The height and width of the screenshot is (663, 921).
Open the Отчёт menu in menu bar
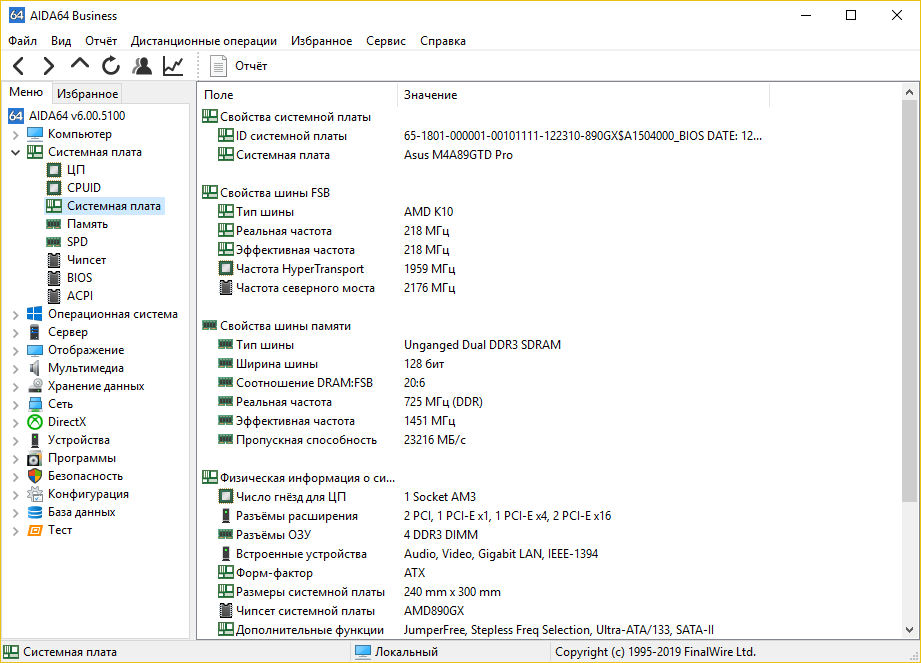pos(101,41)
